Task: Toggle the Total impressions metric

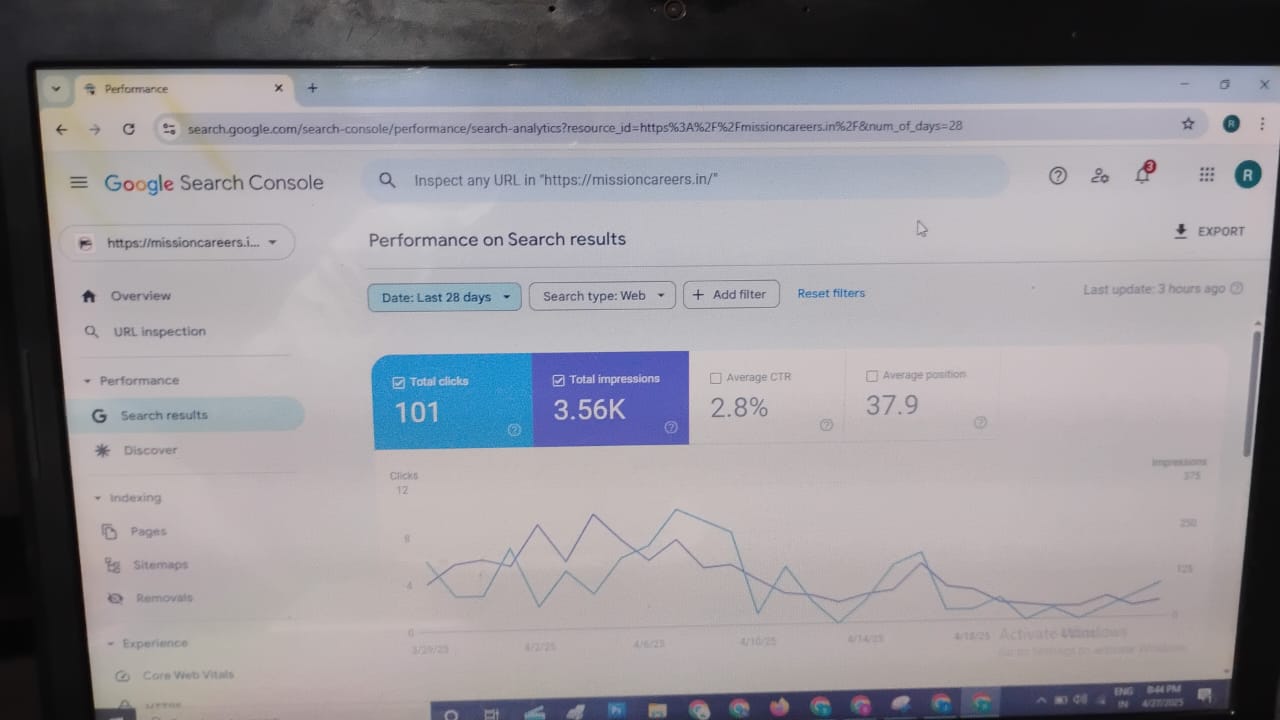Action: coord(558,380)
